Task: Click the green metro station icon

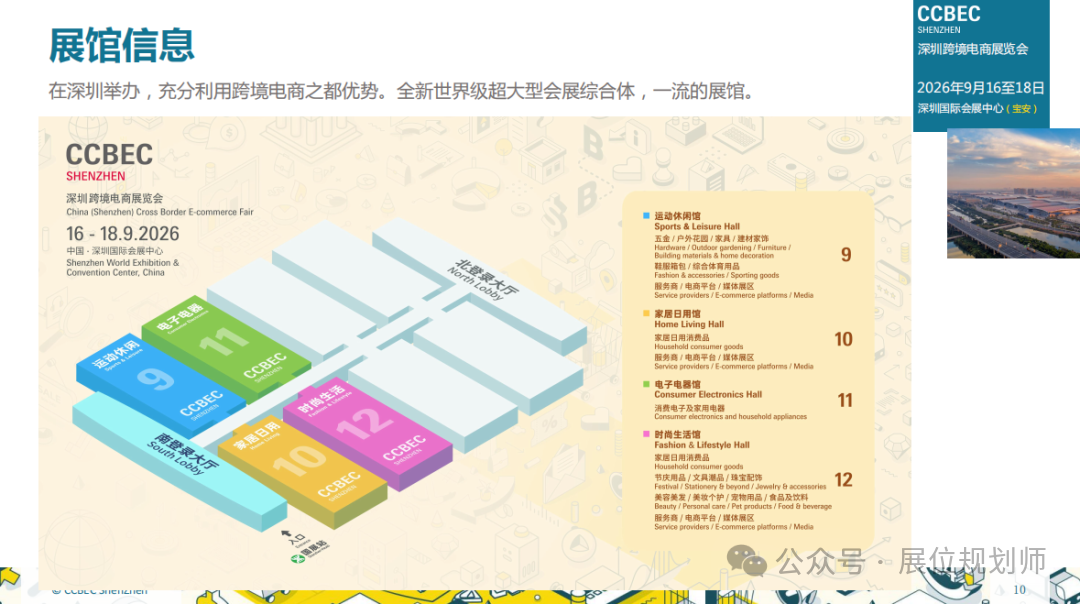Action: tap(298, 559)
